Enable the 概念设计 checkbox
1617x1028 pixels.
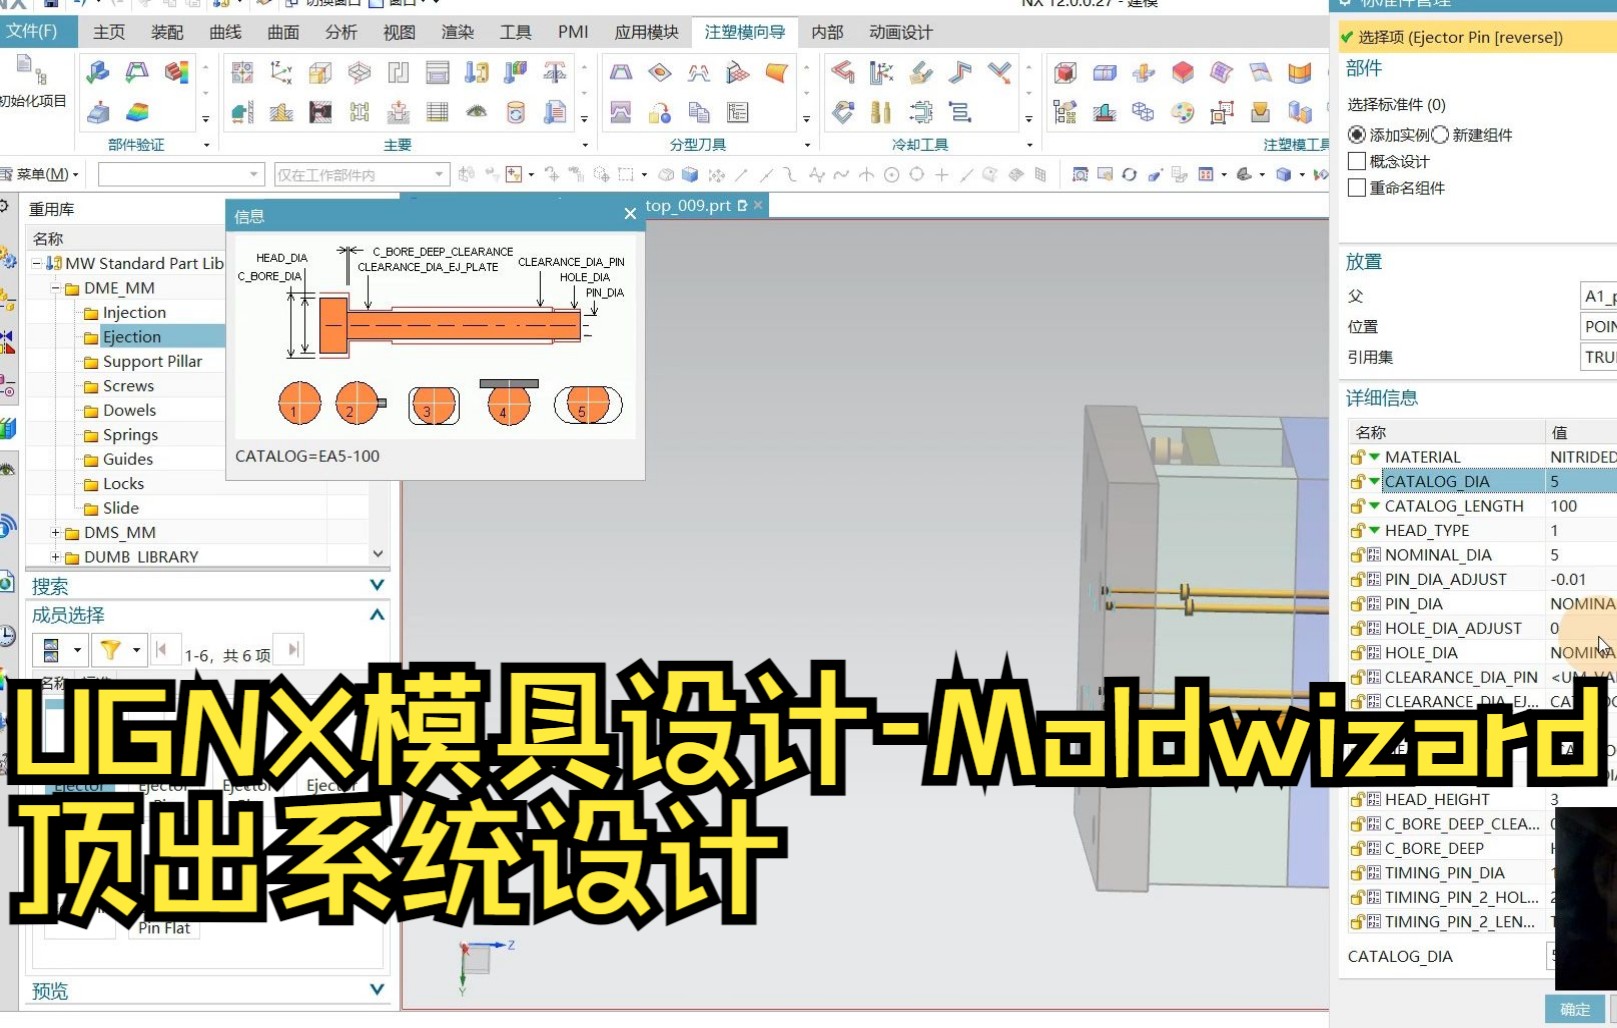click(1356, 160)
